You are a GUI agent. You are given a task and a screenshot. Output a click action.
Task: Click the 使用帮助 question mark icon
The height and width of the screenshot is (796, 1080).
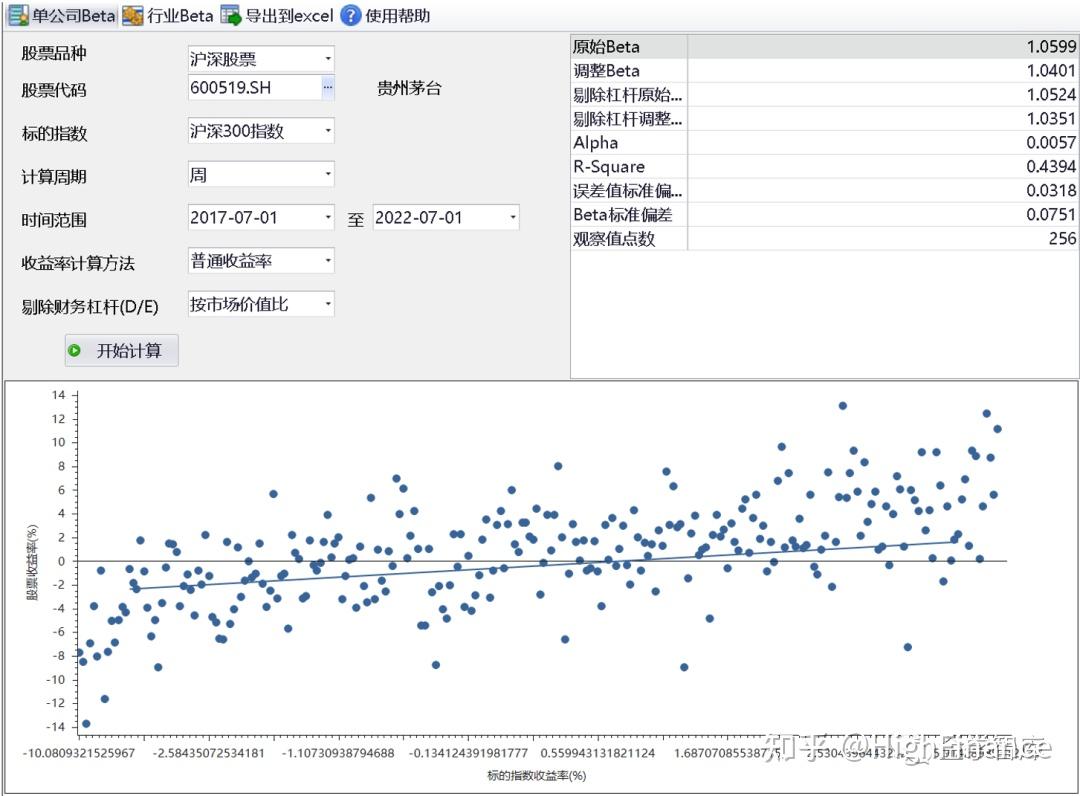[351, 15]
